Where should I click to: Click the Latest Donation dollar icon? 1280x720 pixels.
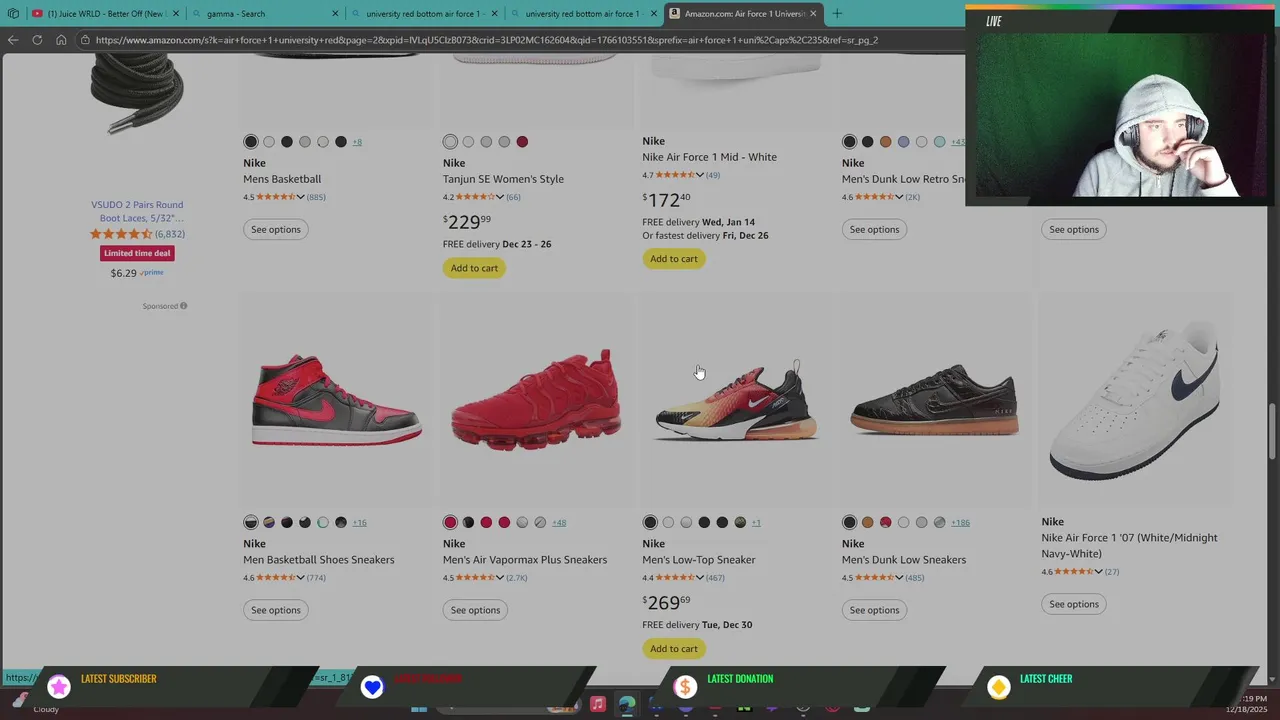pyautogui.click(x=685, y=686)
